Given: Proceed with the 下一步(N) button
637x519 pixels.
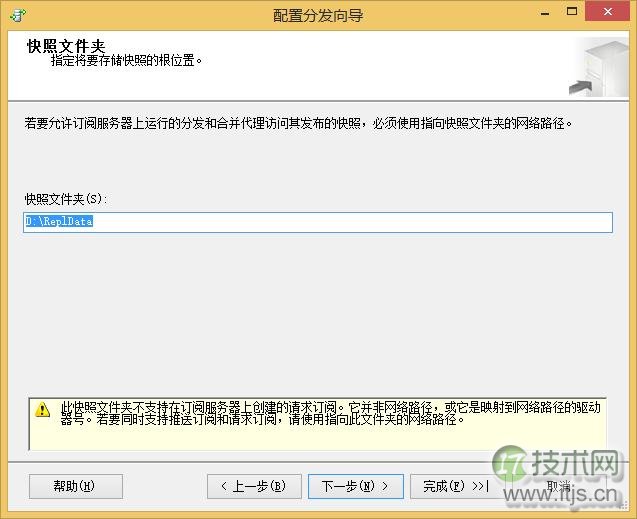Looking at the screenshot, I should [x=355, y=486].
